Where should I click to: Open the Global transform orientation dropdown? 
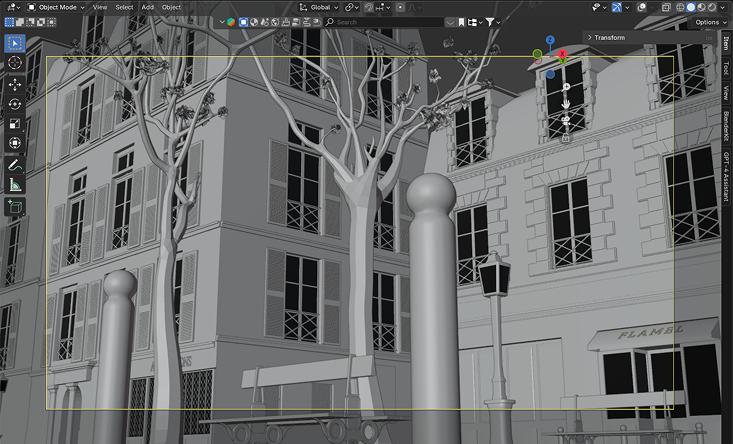point(319,7)
